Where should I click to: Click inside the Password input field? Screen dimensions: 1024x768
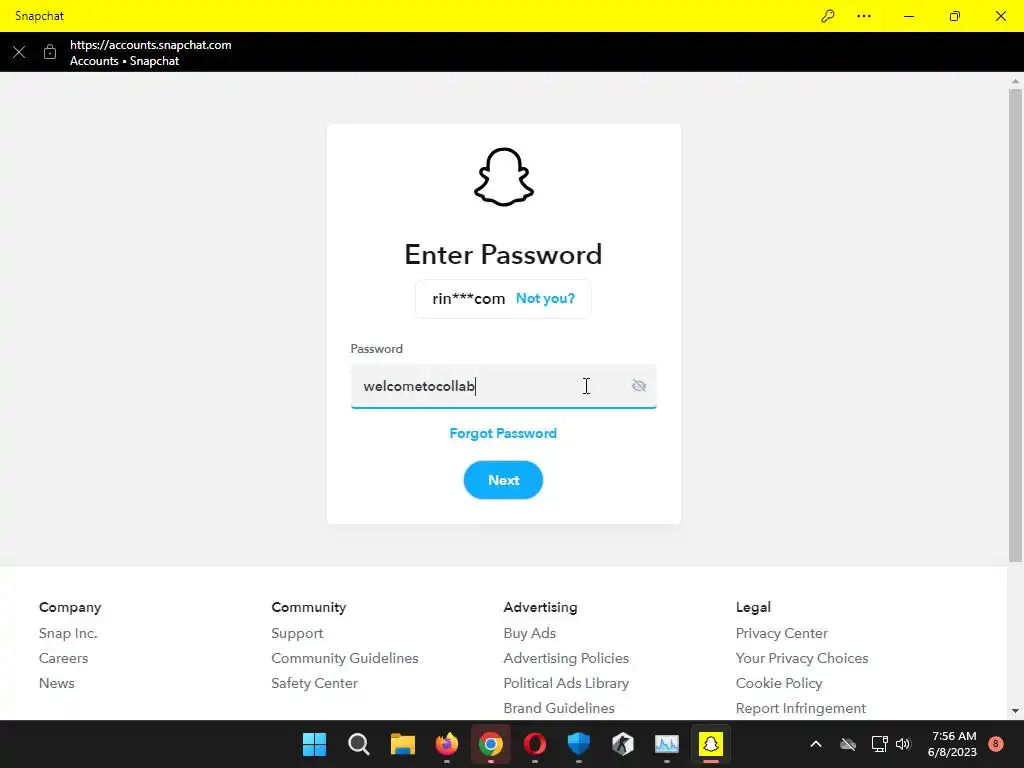(503, 386)
